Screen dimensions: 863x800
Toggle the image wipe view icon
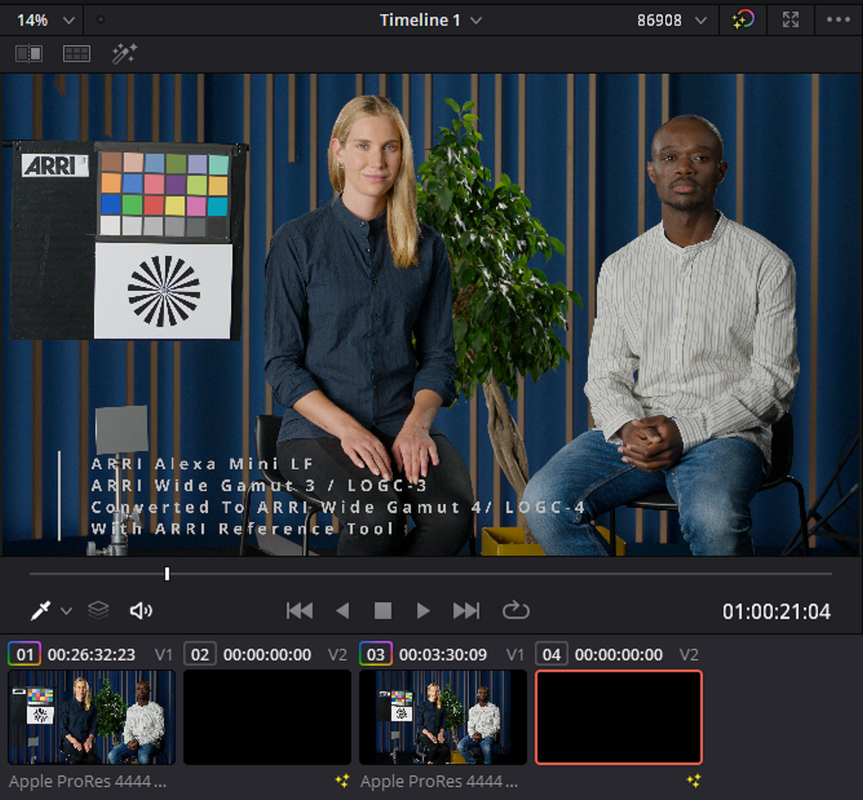(29, 54)
